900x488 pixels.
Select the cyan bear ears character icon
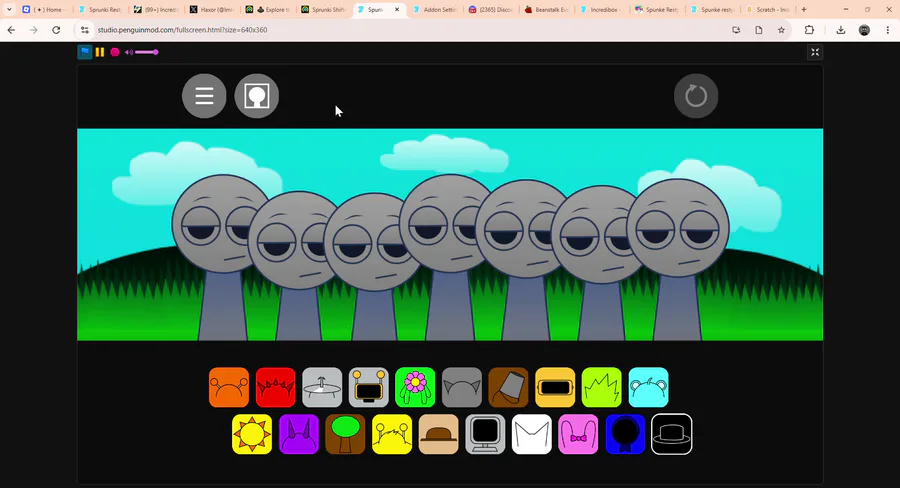pyautogui.click(x=649, y=388)
